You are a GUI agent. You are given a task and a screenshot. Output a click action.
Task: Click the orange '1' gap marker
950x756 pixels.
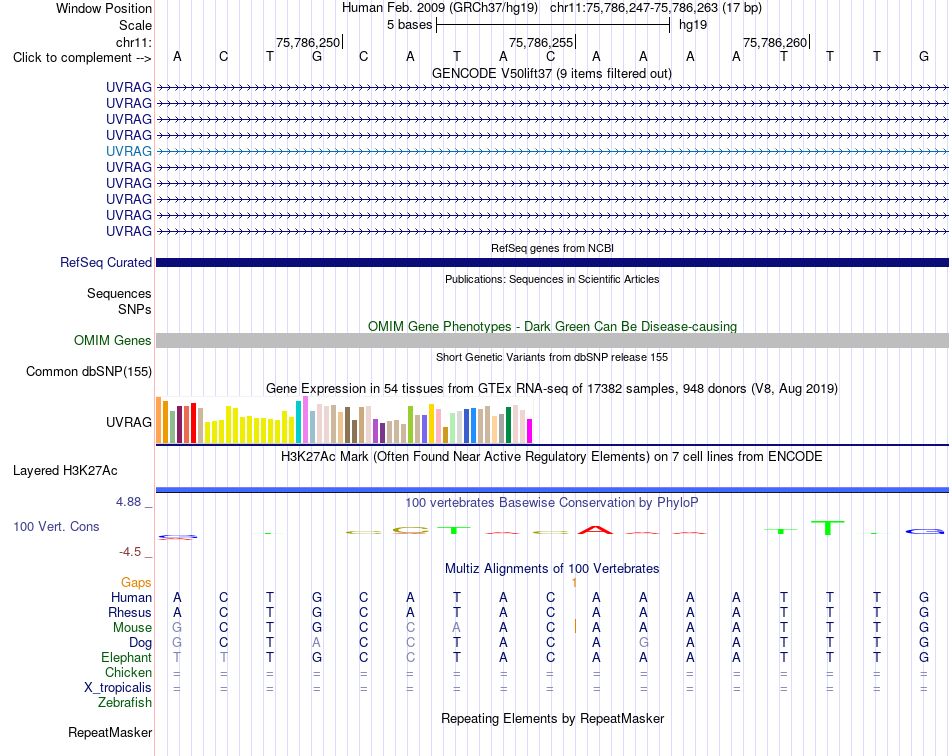tap(574, 582)
